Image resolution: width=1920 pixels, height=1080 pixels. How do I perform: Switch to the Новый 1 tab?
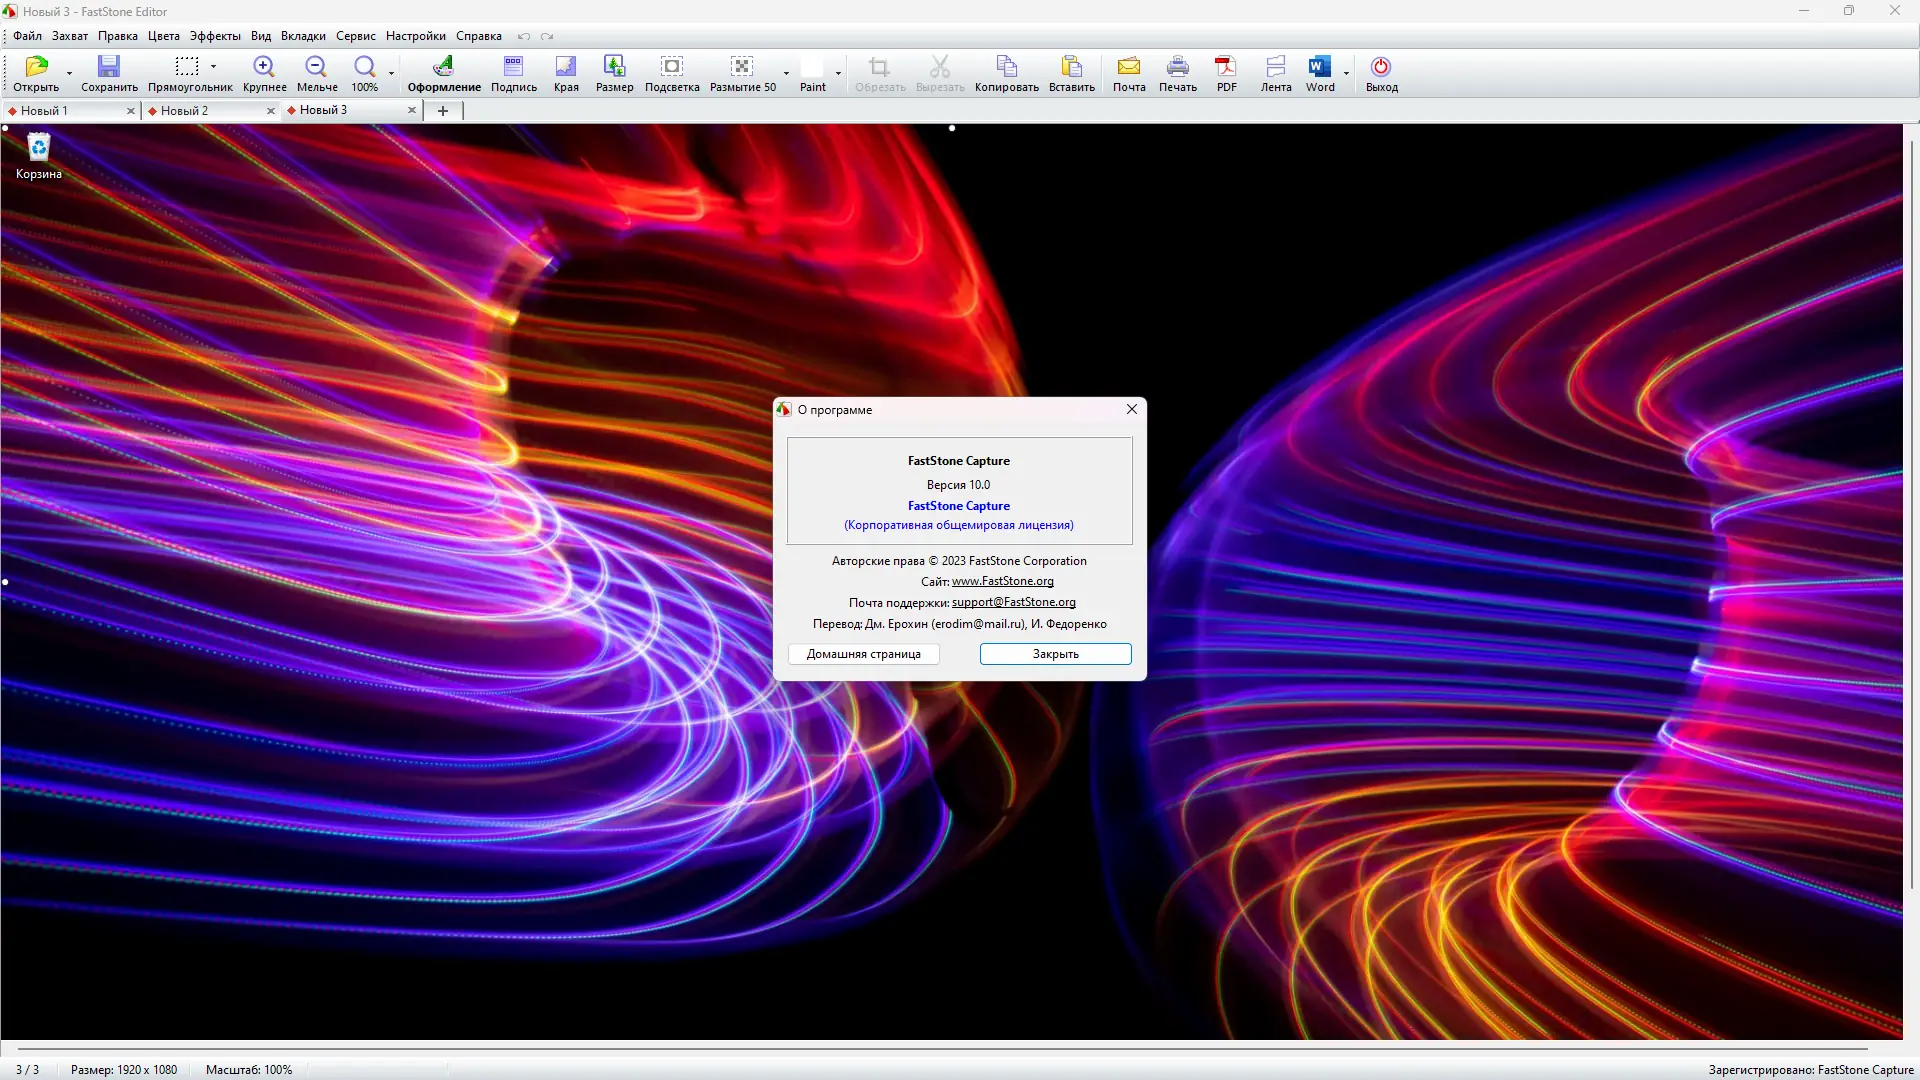click(x=45, y=111)
